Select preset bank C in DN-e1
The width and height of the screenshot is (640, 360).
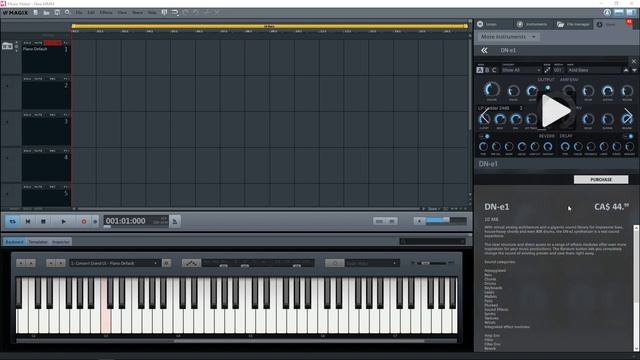[494, 70]
